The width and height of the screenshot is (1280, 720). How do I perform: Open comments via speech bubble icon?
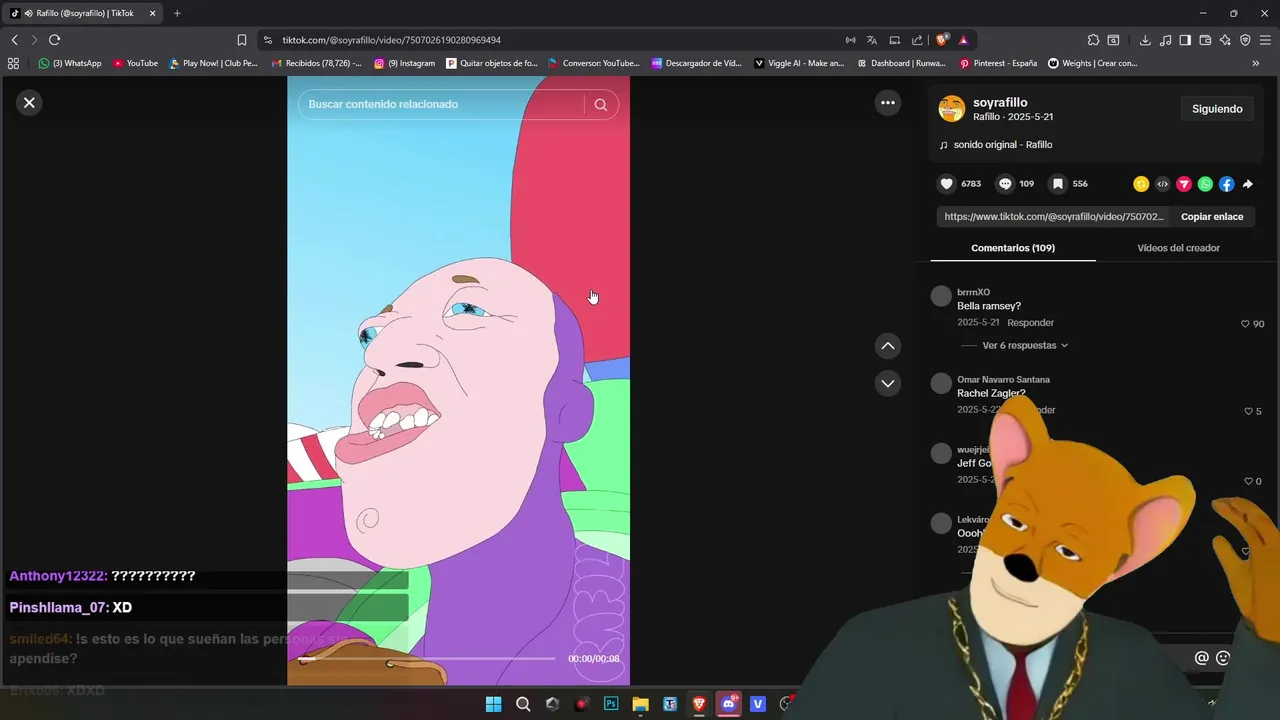[1005, 184]
